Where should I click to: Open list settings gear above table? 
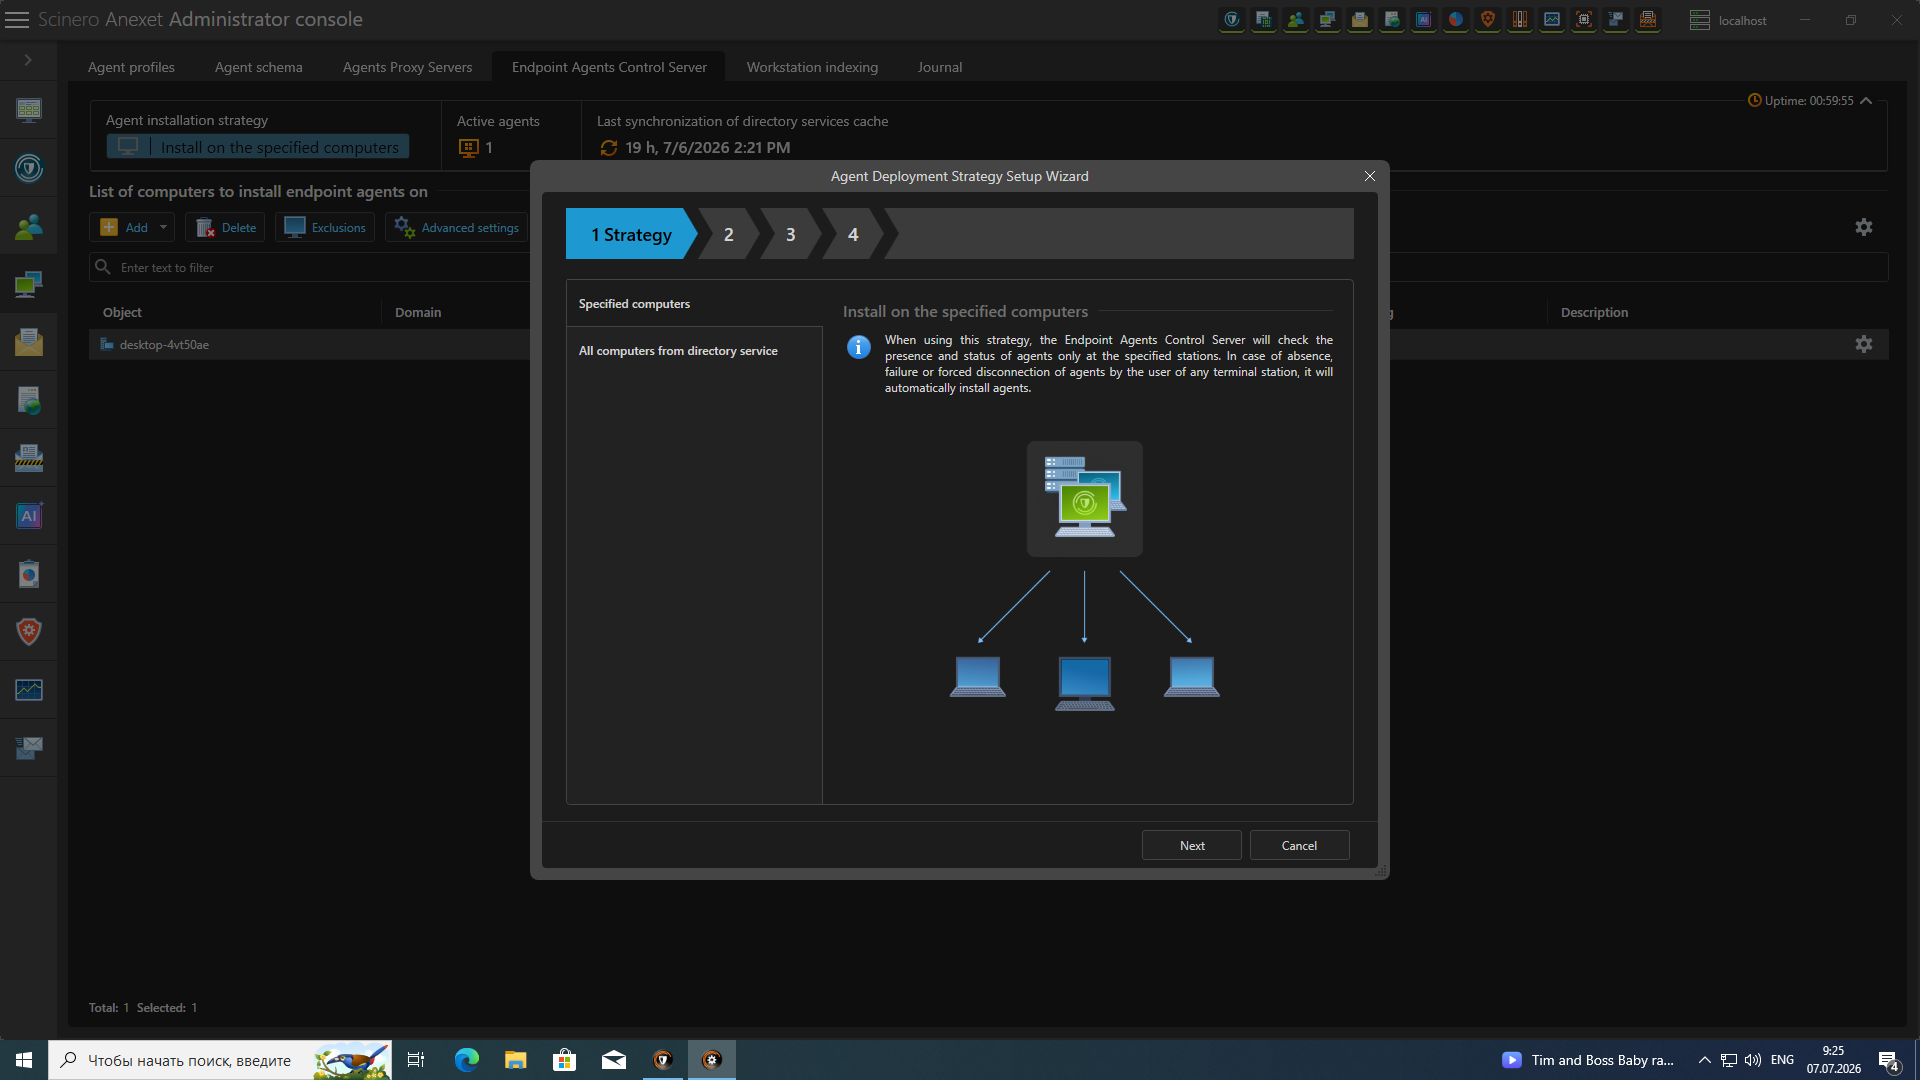1864,228
